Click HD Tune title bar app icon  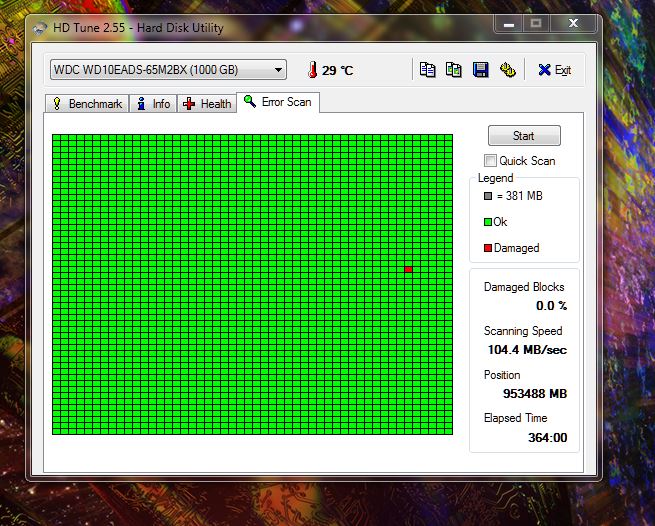click(x=40, y=28)
